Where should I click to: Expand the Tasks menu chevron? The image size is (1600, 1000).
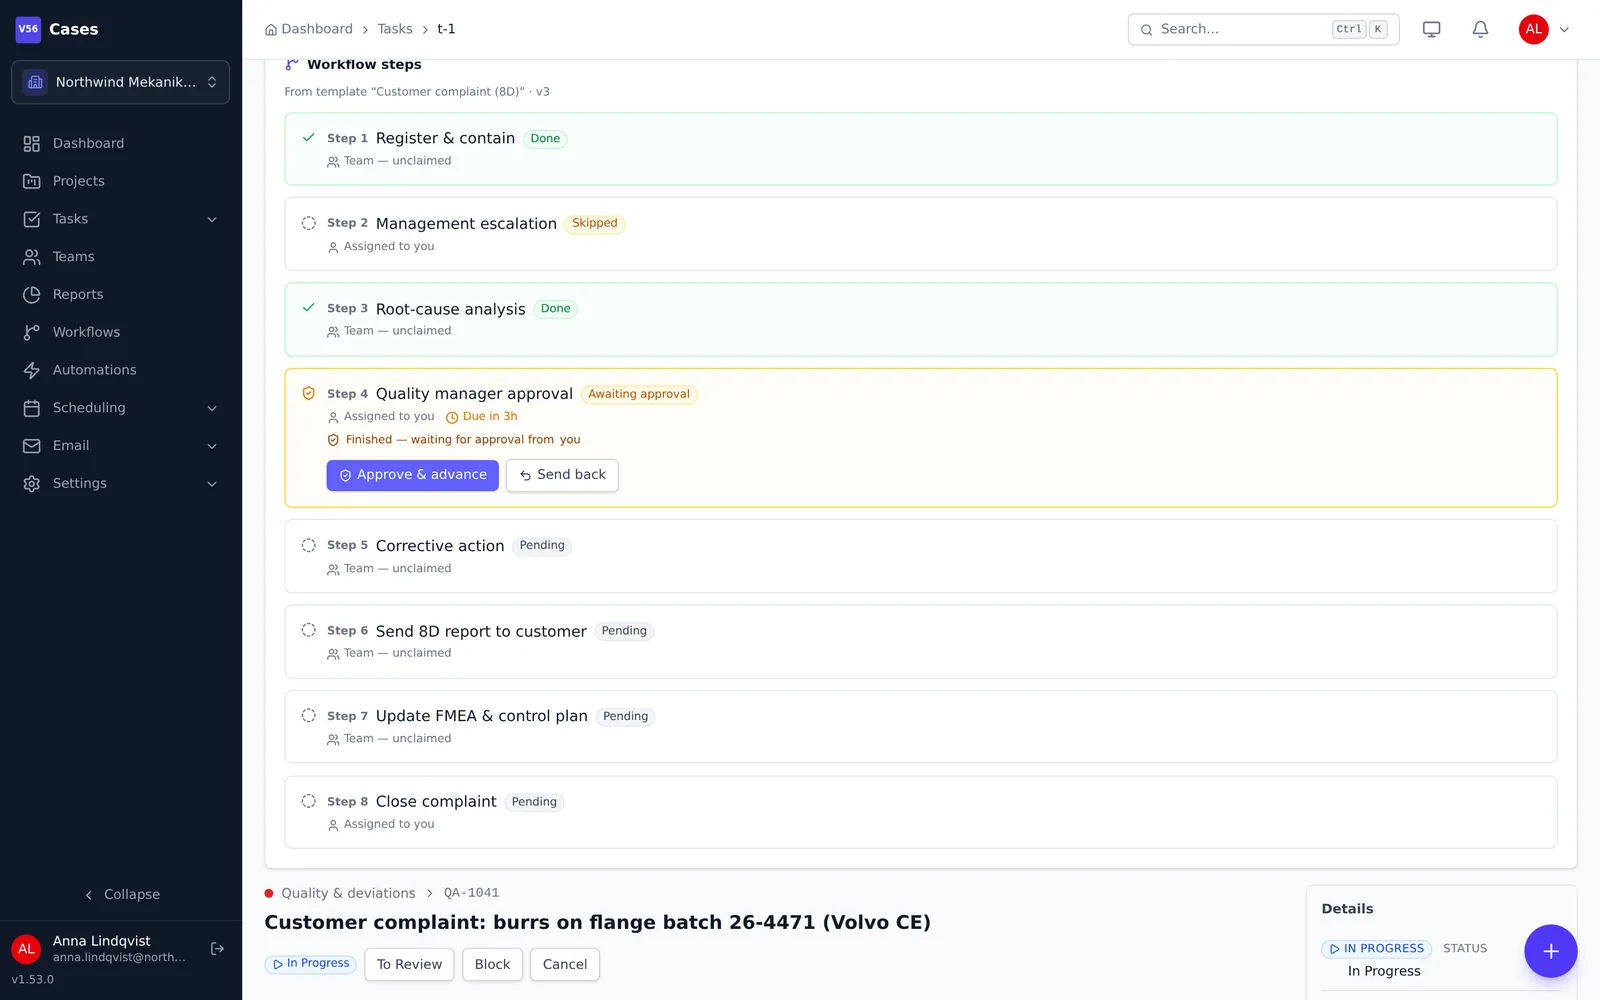pos(212,219)
